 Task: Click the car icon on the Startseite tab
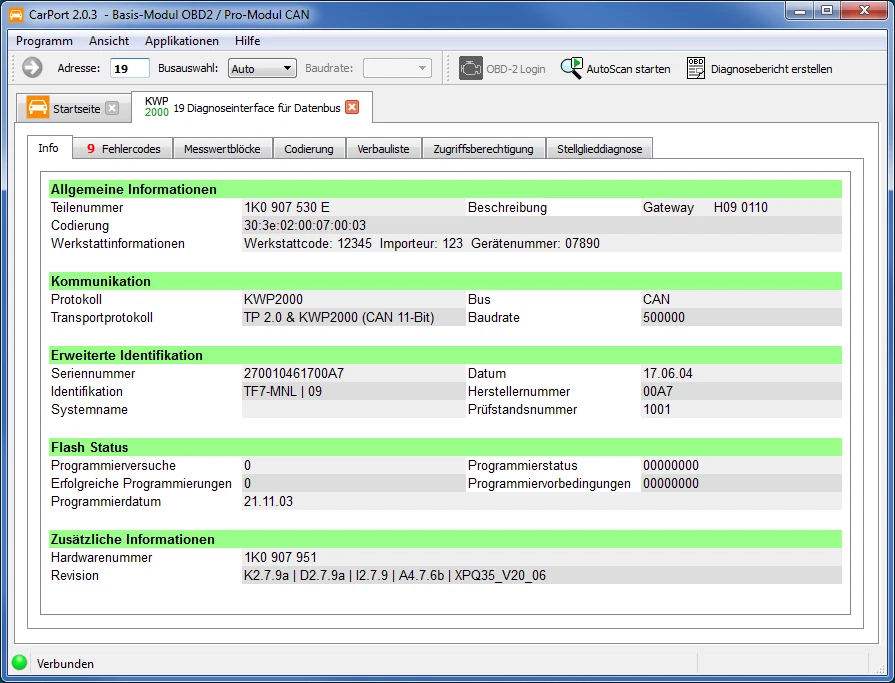point(40,107)
